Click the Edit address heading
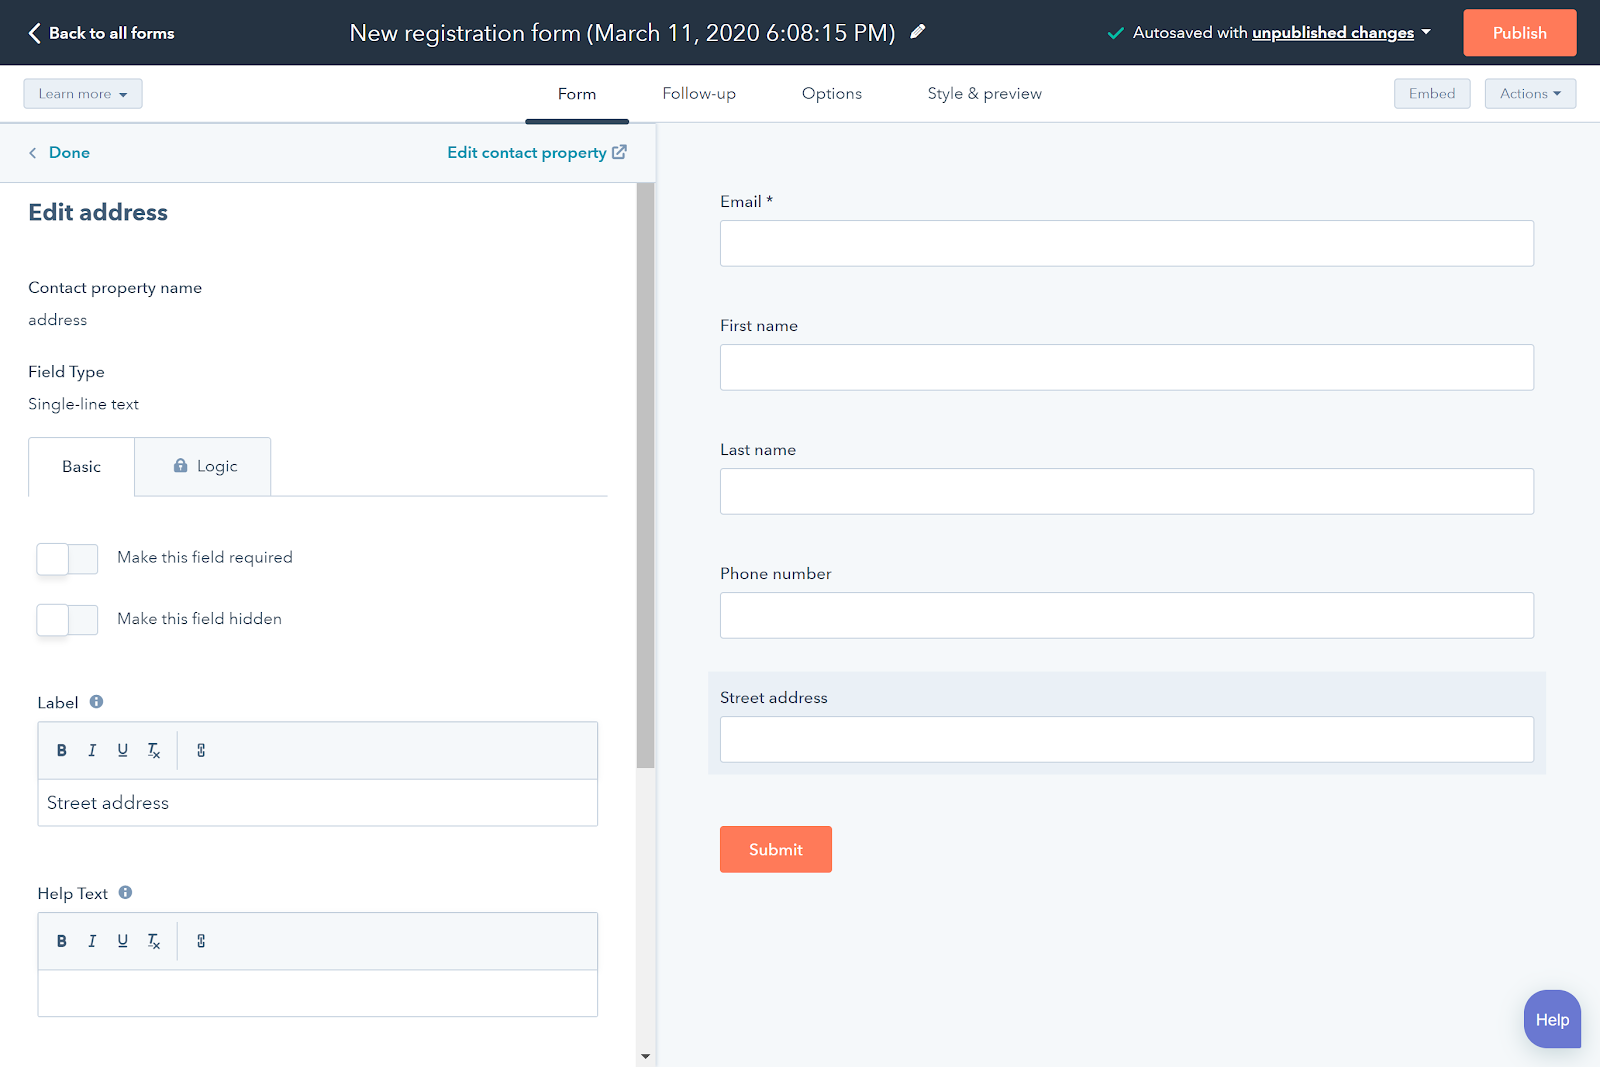This screenshot has width=1600, height=1067. [98, 212]
